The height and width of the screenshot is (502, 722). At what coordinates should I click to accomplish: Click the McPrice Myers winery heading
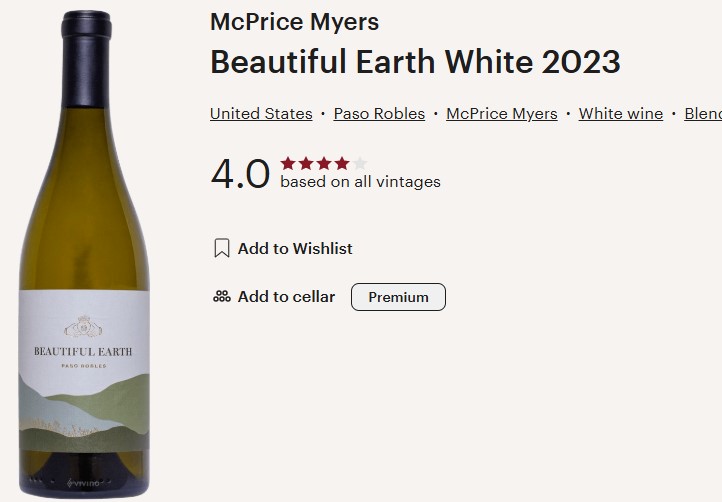tap(294, 22)
